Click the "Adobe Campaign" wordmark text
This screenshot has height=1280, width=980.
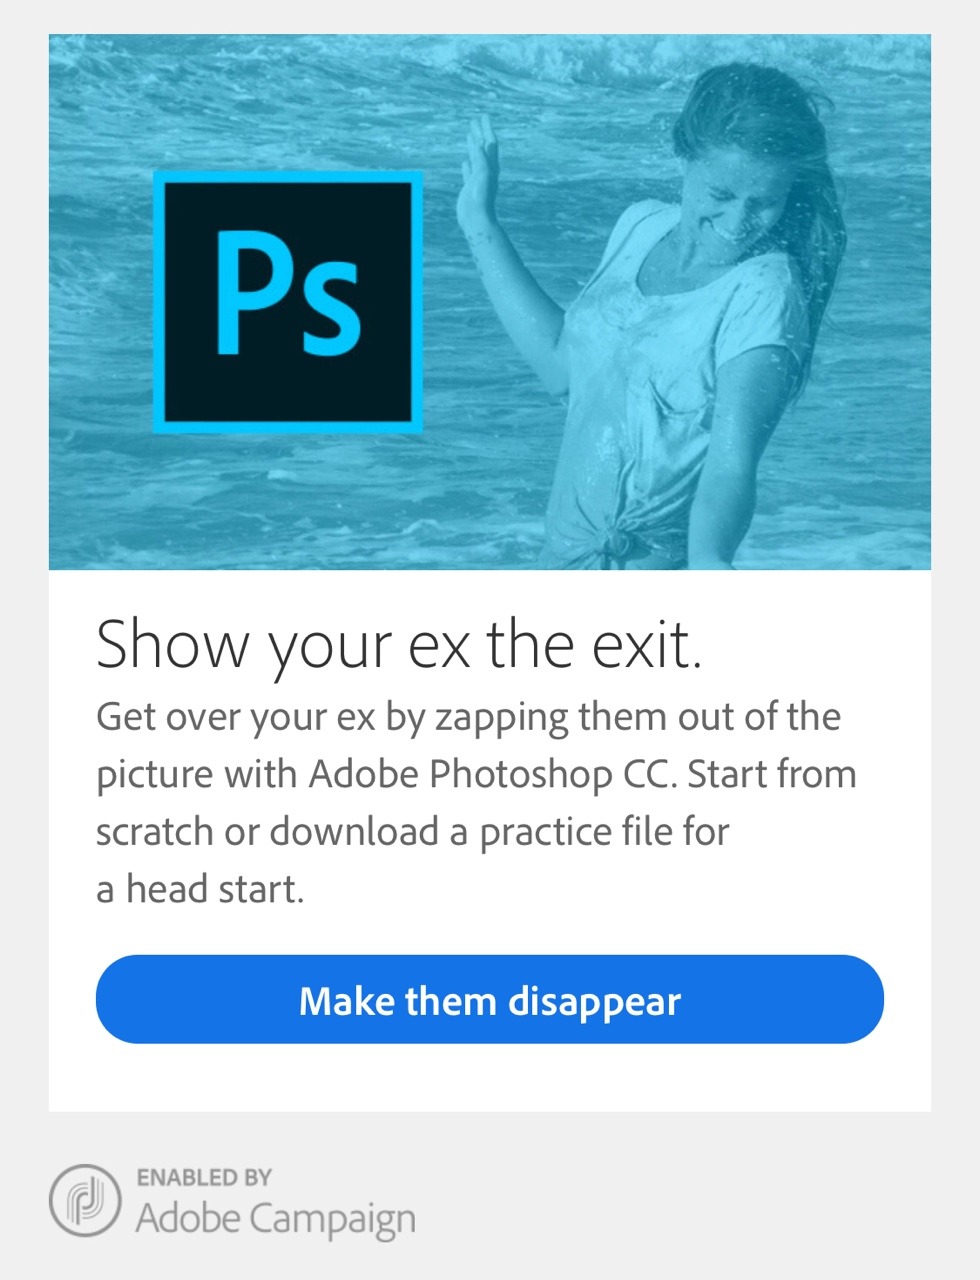click(x=275, y=1219)
